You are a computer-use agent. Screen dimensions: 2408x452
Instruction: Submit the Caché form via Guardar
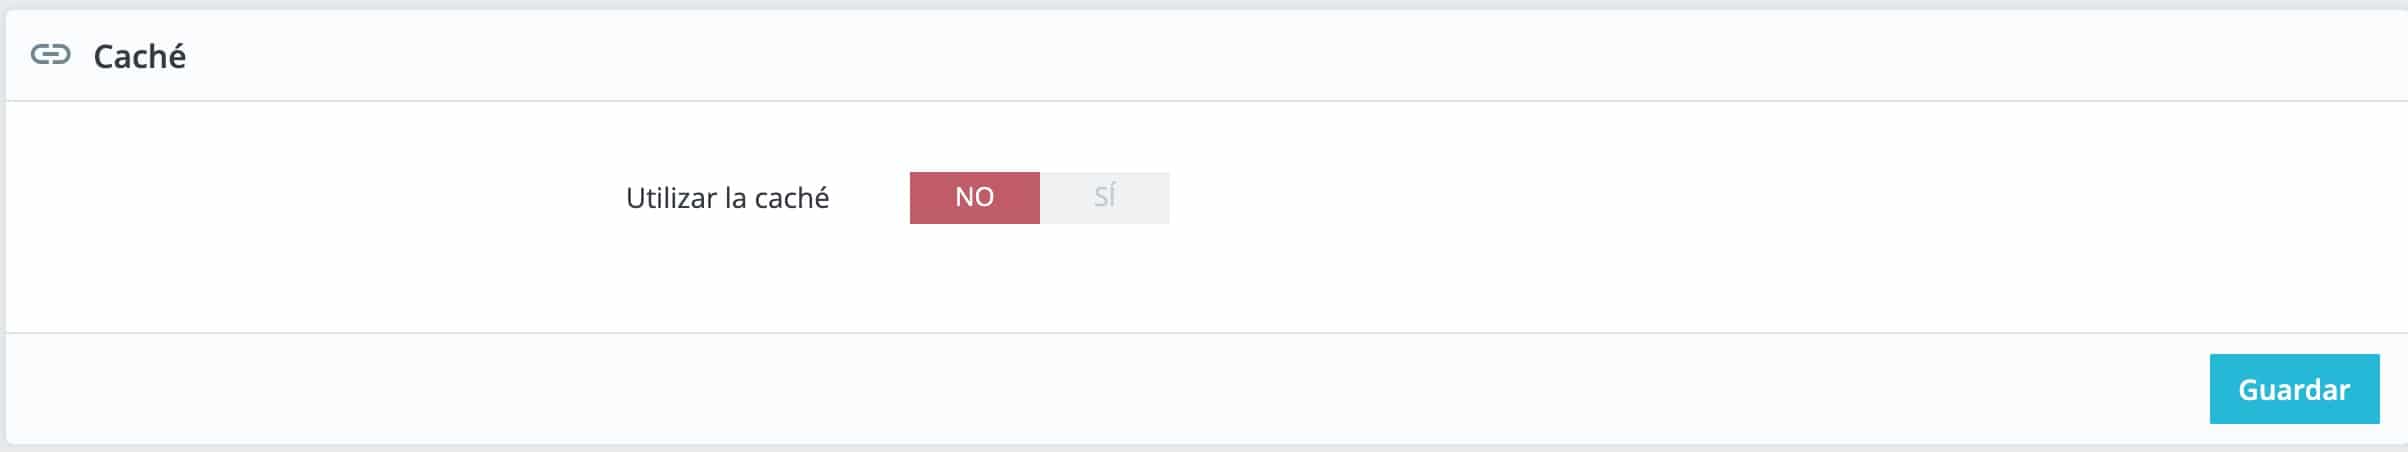point(2293,389)
